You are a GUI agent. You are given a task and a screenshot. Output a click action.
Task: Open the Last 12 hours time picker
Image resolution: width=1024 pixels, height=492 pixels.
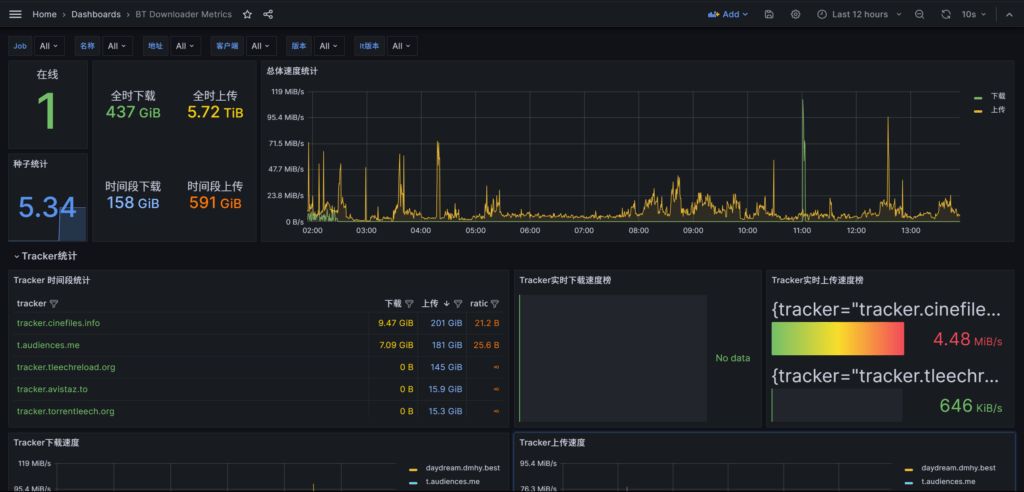[x=859, y=14]
